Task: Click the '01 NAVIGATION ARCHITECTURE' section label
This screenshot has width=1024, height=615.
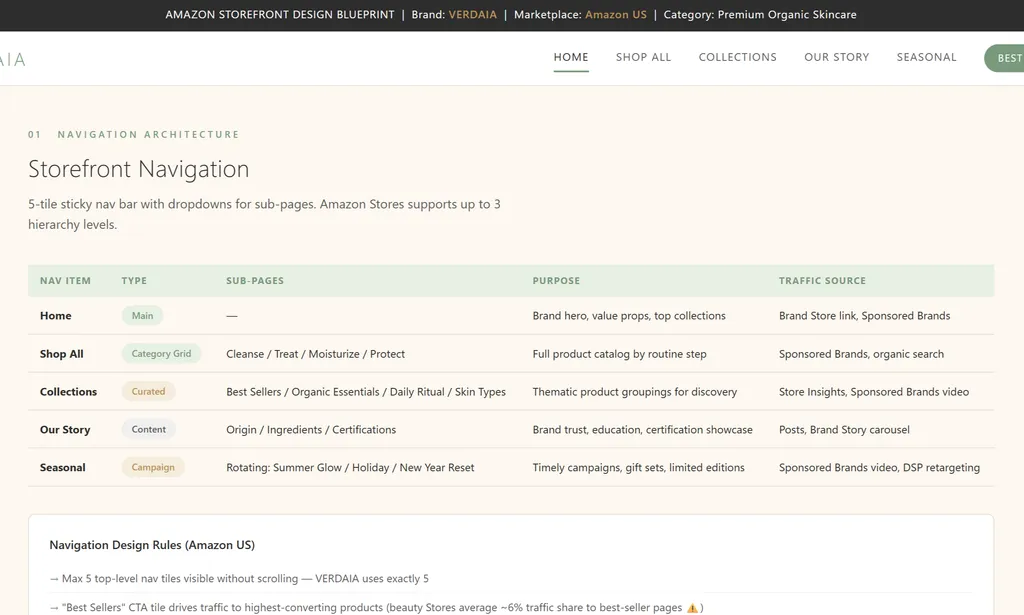Action: pyautogui.click(x=133, y=134)
